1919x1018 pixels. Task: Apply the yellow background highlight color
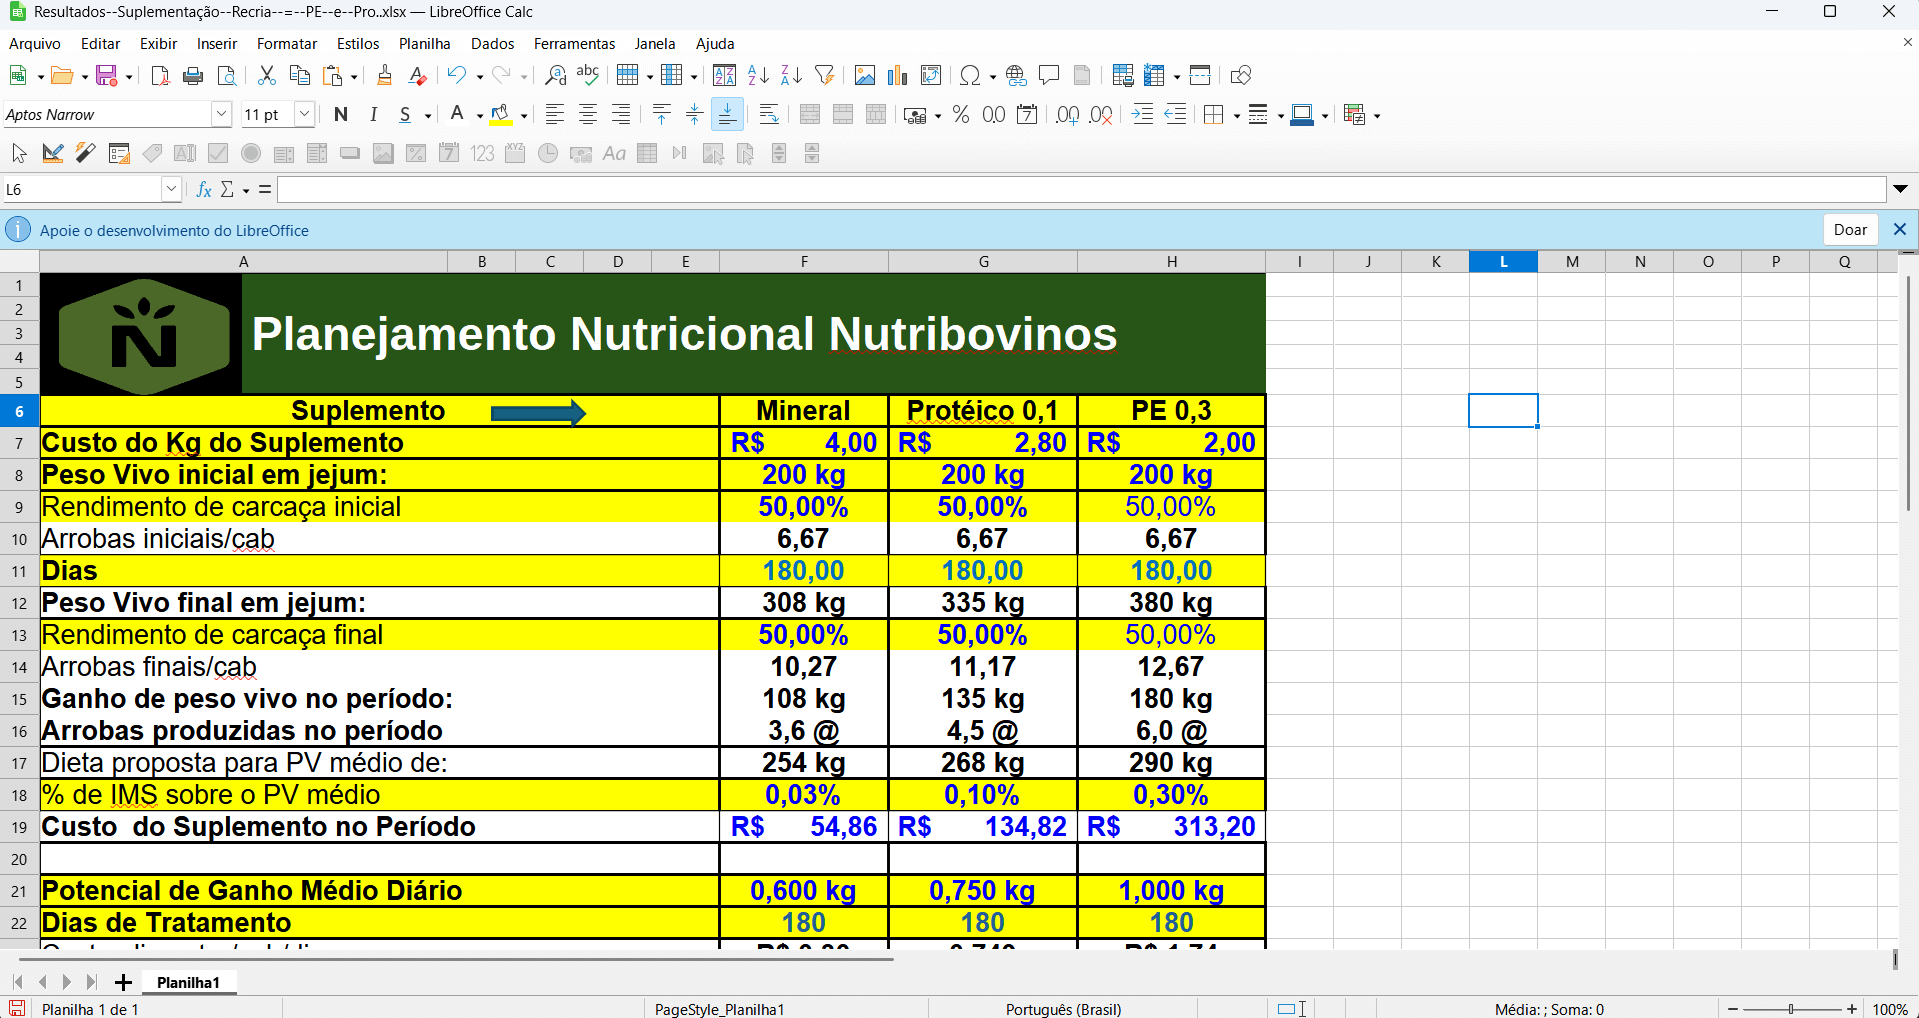click(501, 115)
